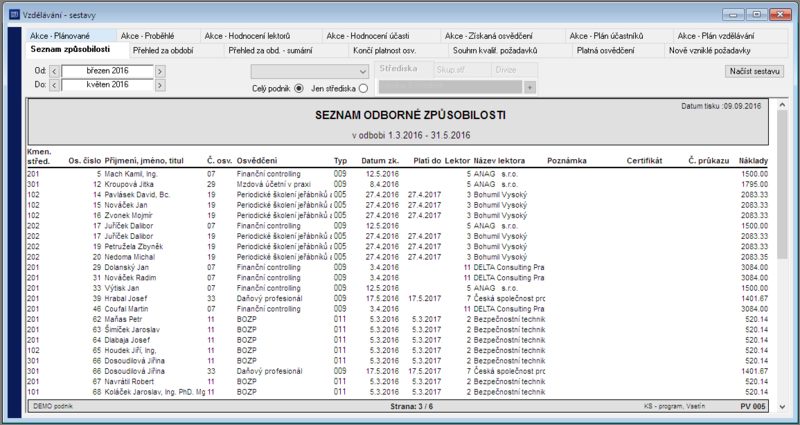Click the name Pavlásek David, Bc.
800x425 pixels.
[x=137, y=195]
